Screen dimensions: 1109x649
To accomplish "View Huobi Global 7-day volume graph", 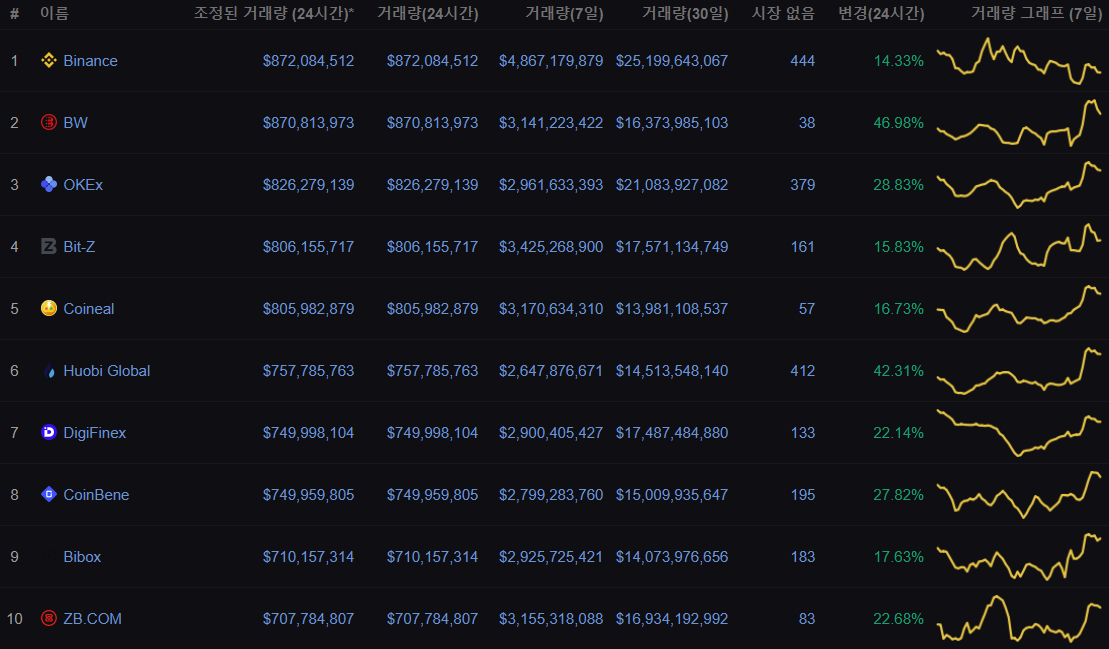I will (1019, 370).
